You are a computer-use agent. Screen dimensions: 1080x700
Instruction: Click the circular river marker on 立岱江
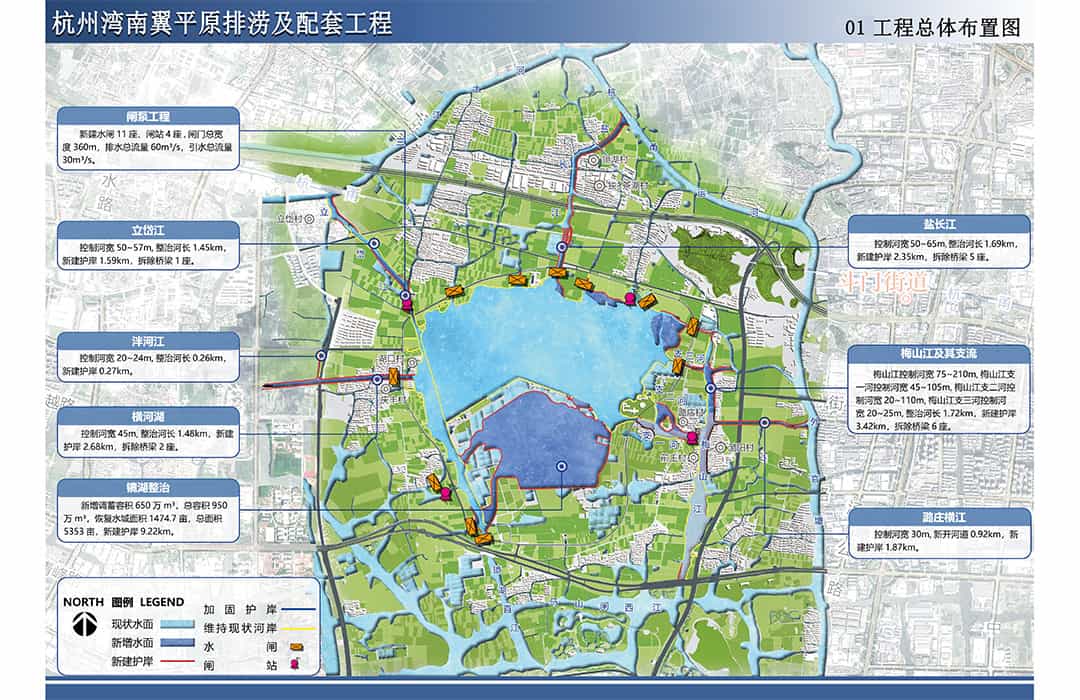point(375,244)
